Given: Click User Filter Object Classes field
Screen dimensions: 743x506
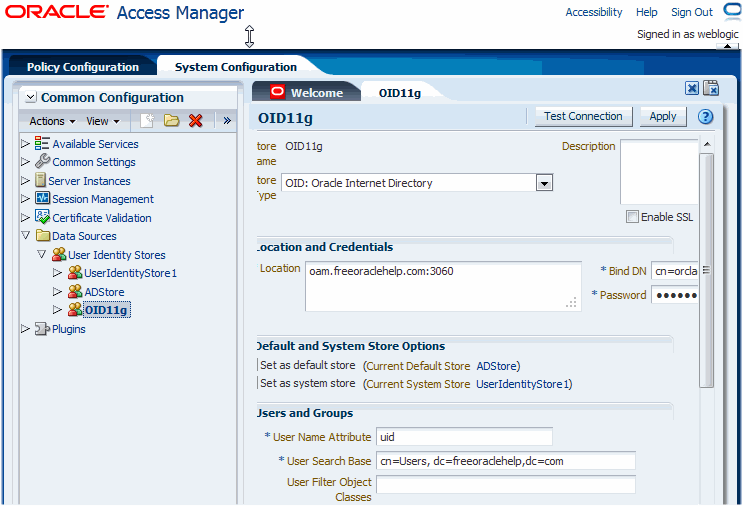Looking at the screenshot, I should pyautogui.click(x=506, y=485).
